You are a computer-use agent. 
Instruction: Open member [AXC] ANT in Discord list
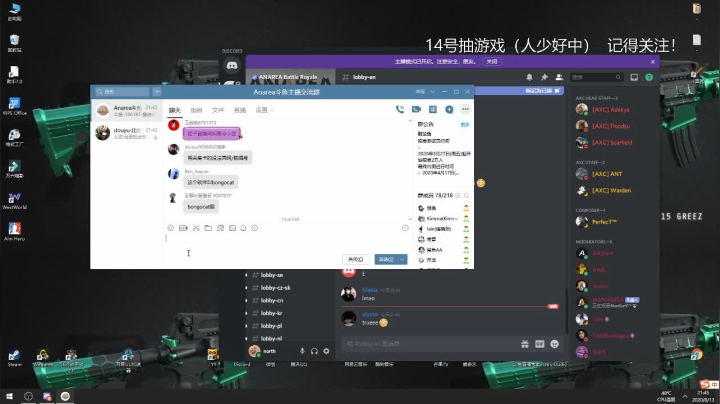pos(607,174)
